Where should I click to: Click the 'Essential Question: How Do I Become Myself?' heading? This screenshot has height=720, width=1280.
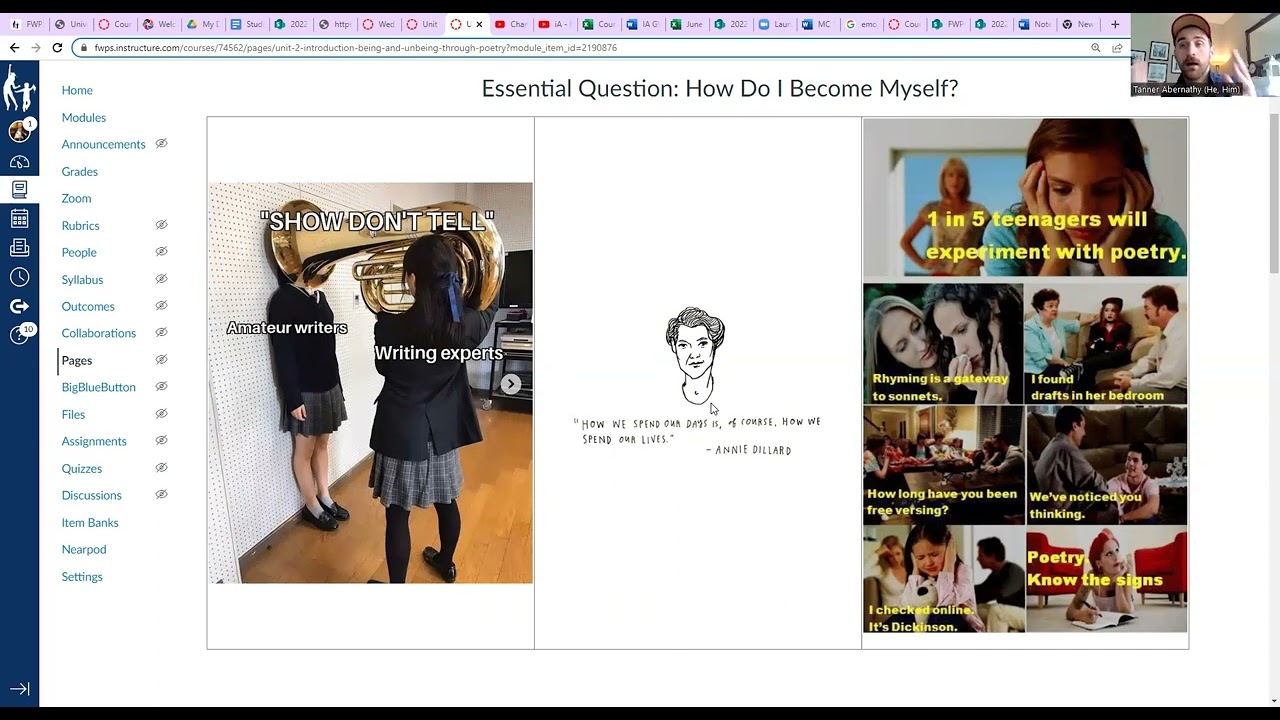(x=720, y=88)
